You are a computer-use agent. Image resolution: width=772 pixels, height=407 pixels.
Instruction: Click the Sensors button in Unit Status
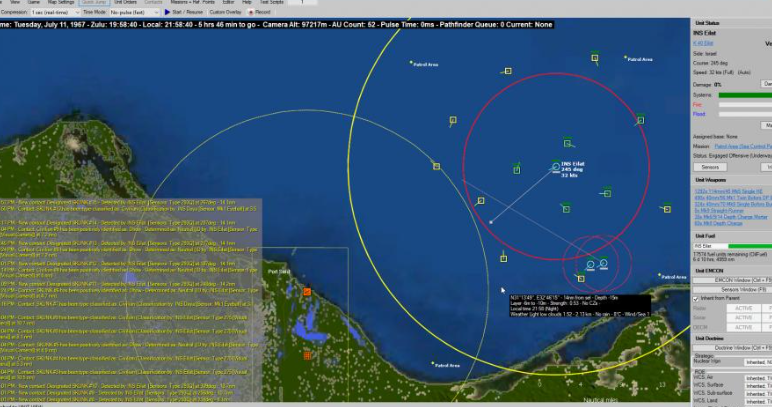tap(710, 167)
